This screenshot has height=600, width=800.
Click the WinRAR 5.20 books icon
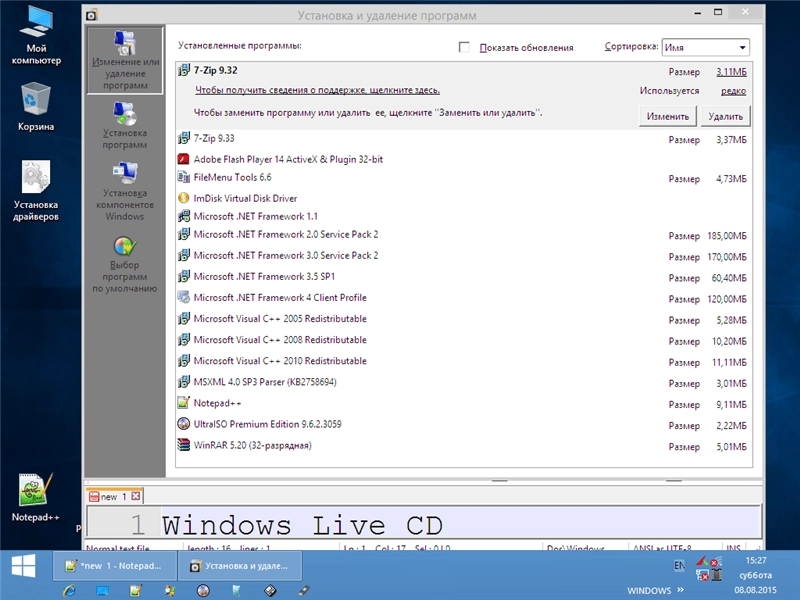click(x=184, y=445)
